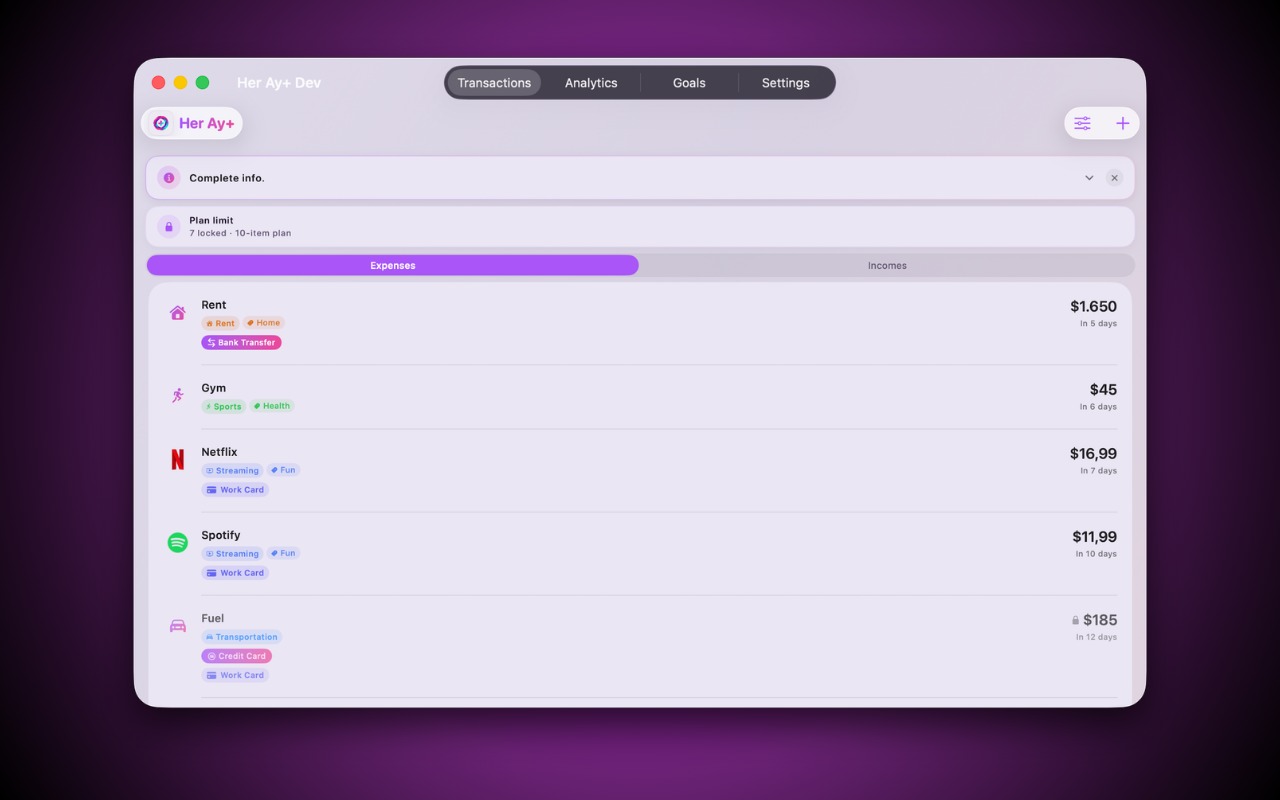The image size is (1280, 800).
Task: Select the Incomes segment
Action: [x=887, y=266]
